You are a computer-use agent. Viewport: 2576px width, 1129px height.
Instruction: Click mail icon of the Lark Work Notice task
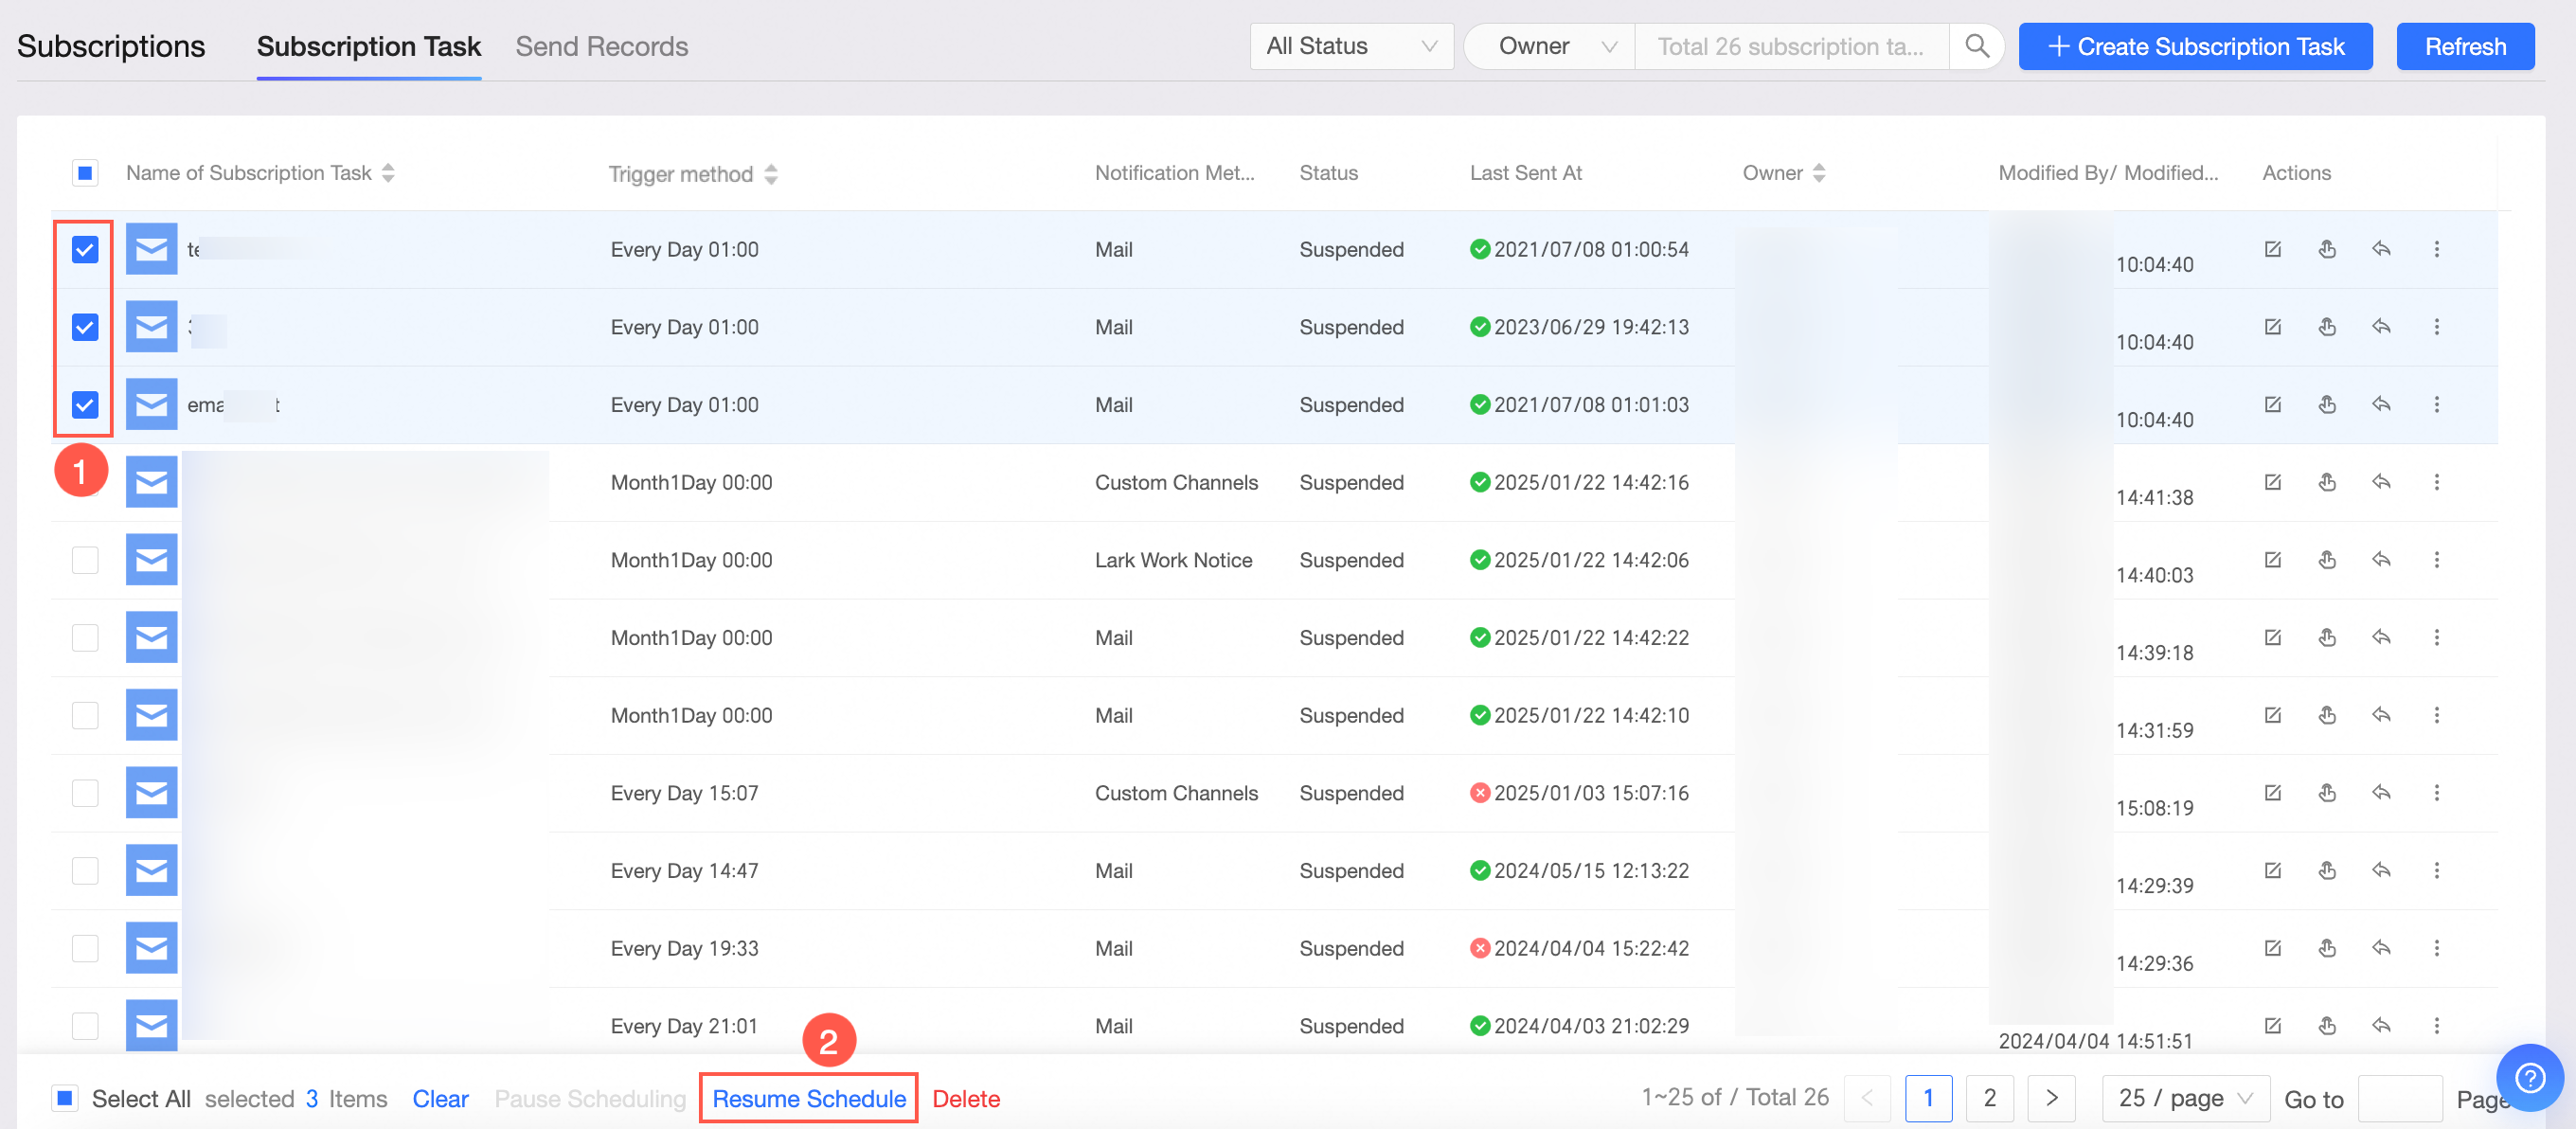point(151,559)
